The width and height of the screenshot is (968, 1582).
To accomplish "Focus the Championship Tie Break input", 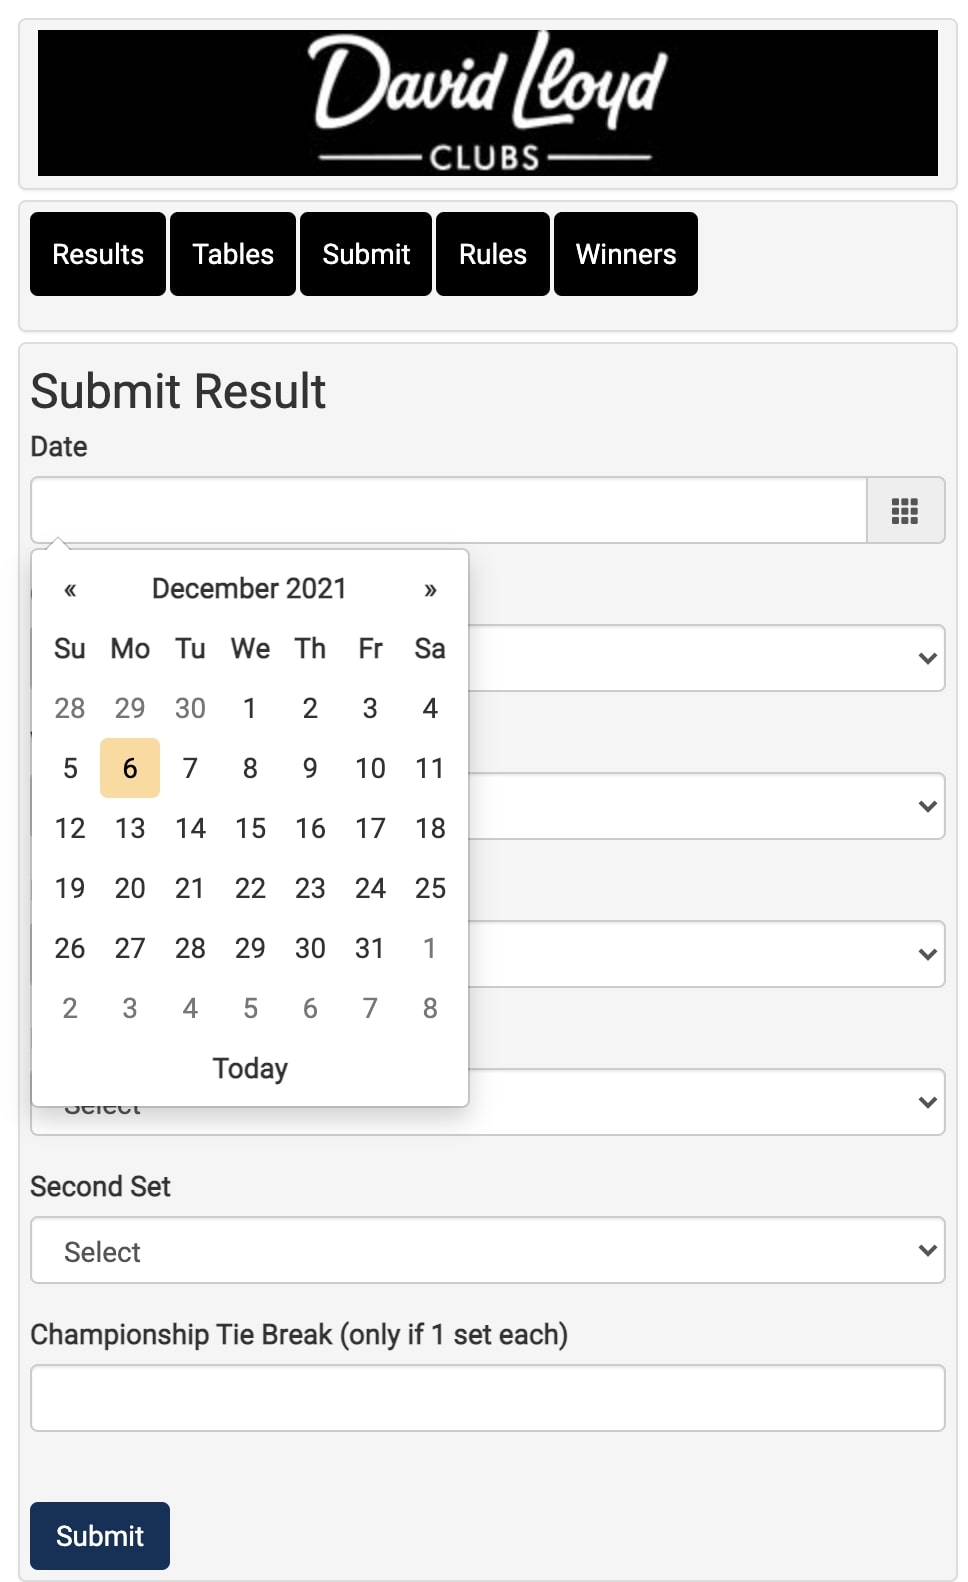I will coord(488,1398).
